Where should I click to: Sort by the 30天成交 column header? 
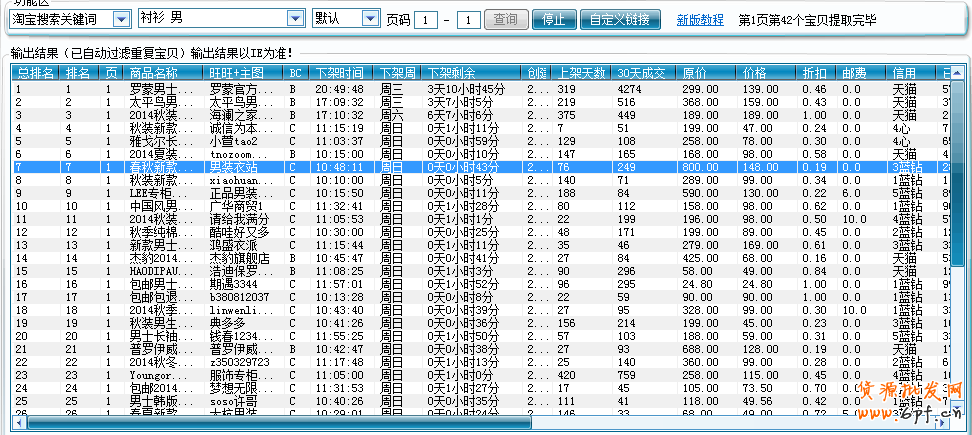[640, 73]
